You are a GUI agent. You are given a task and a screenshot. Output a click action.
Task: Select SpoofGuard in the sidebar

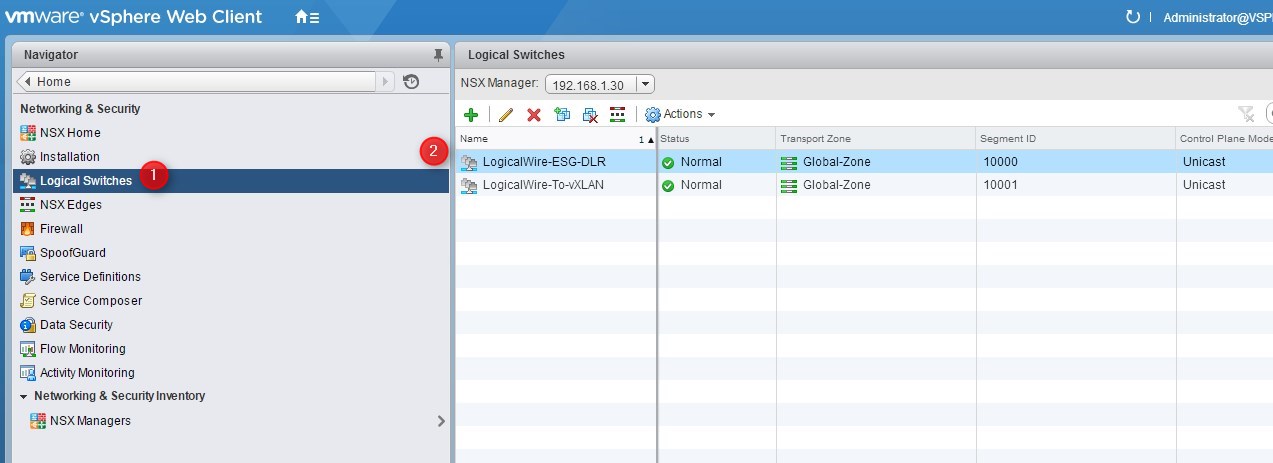(x=72, y=253)
